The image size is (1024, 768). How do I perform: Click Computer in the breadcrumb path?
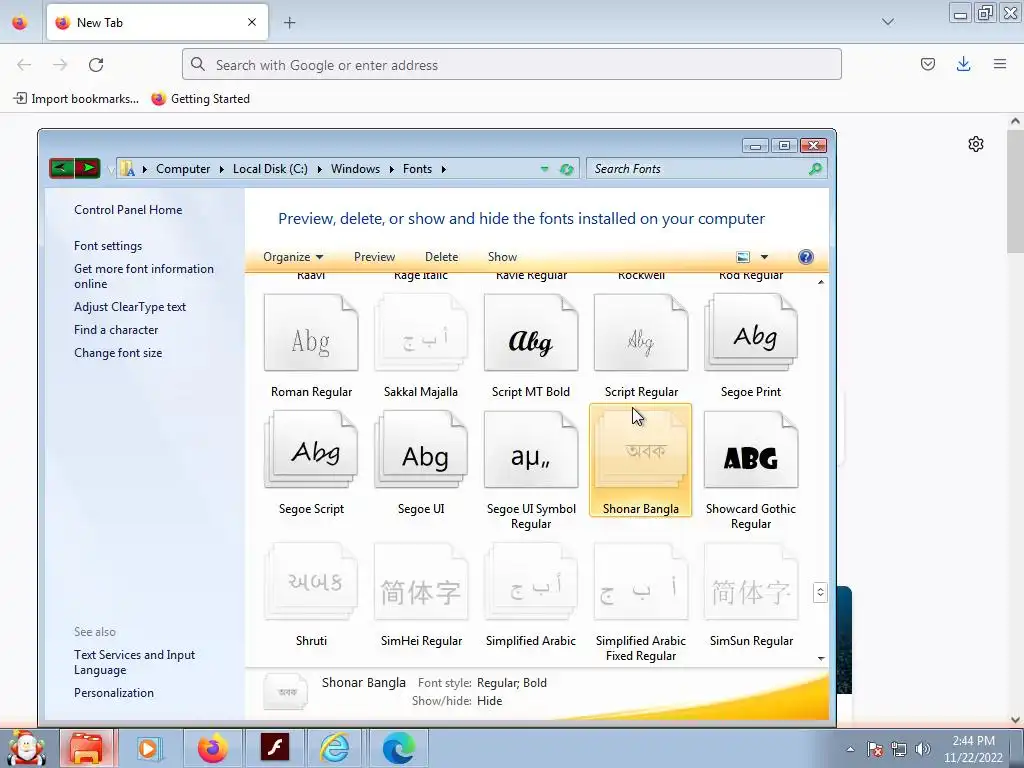coord(183,169)
